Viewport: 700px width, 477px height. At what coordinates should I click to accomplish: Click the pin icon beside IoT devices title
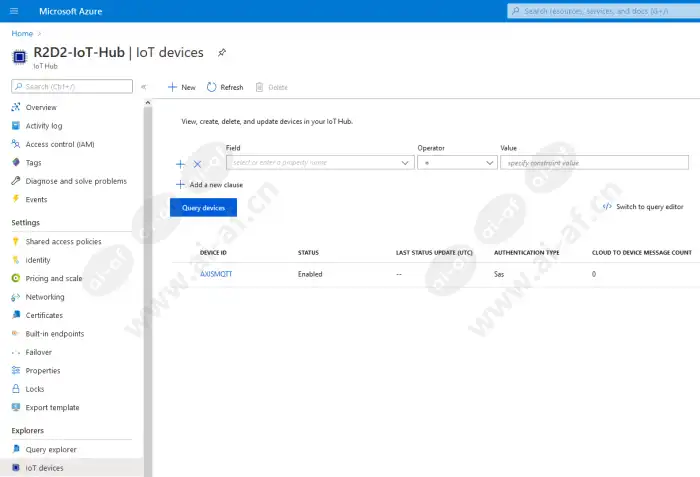click(221, 53)
